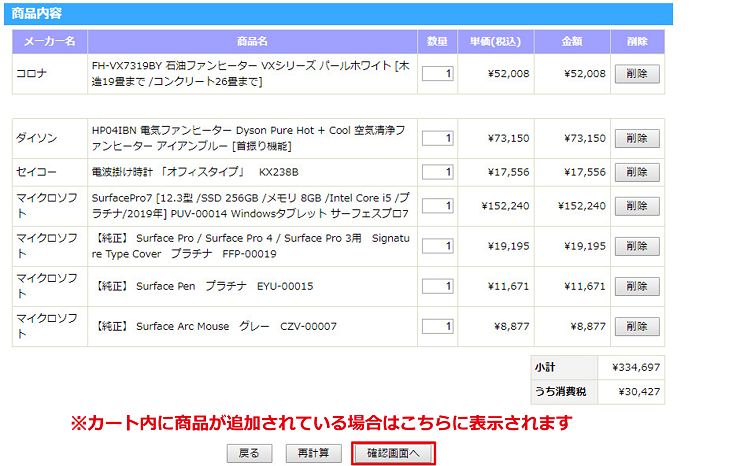Click the 商品内容 section heading

click(x=37, y=13)
